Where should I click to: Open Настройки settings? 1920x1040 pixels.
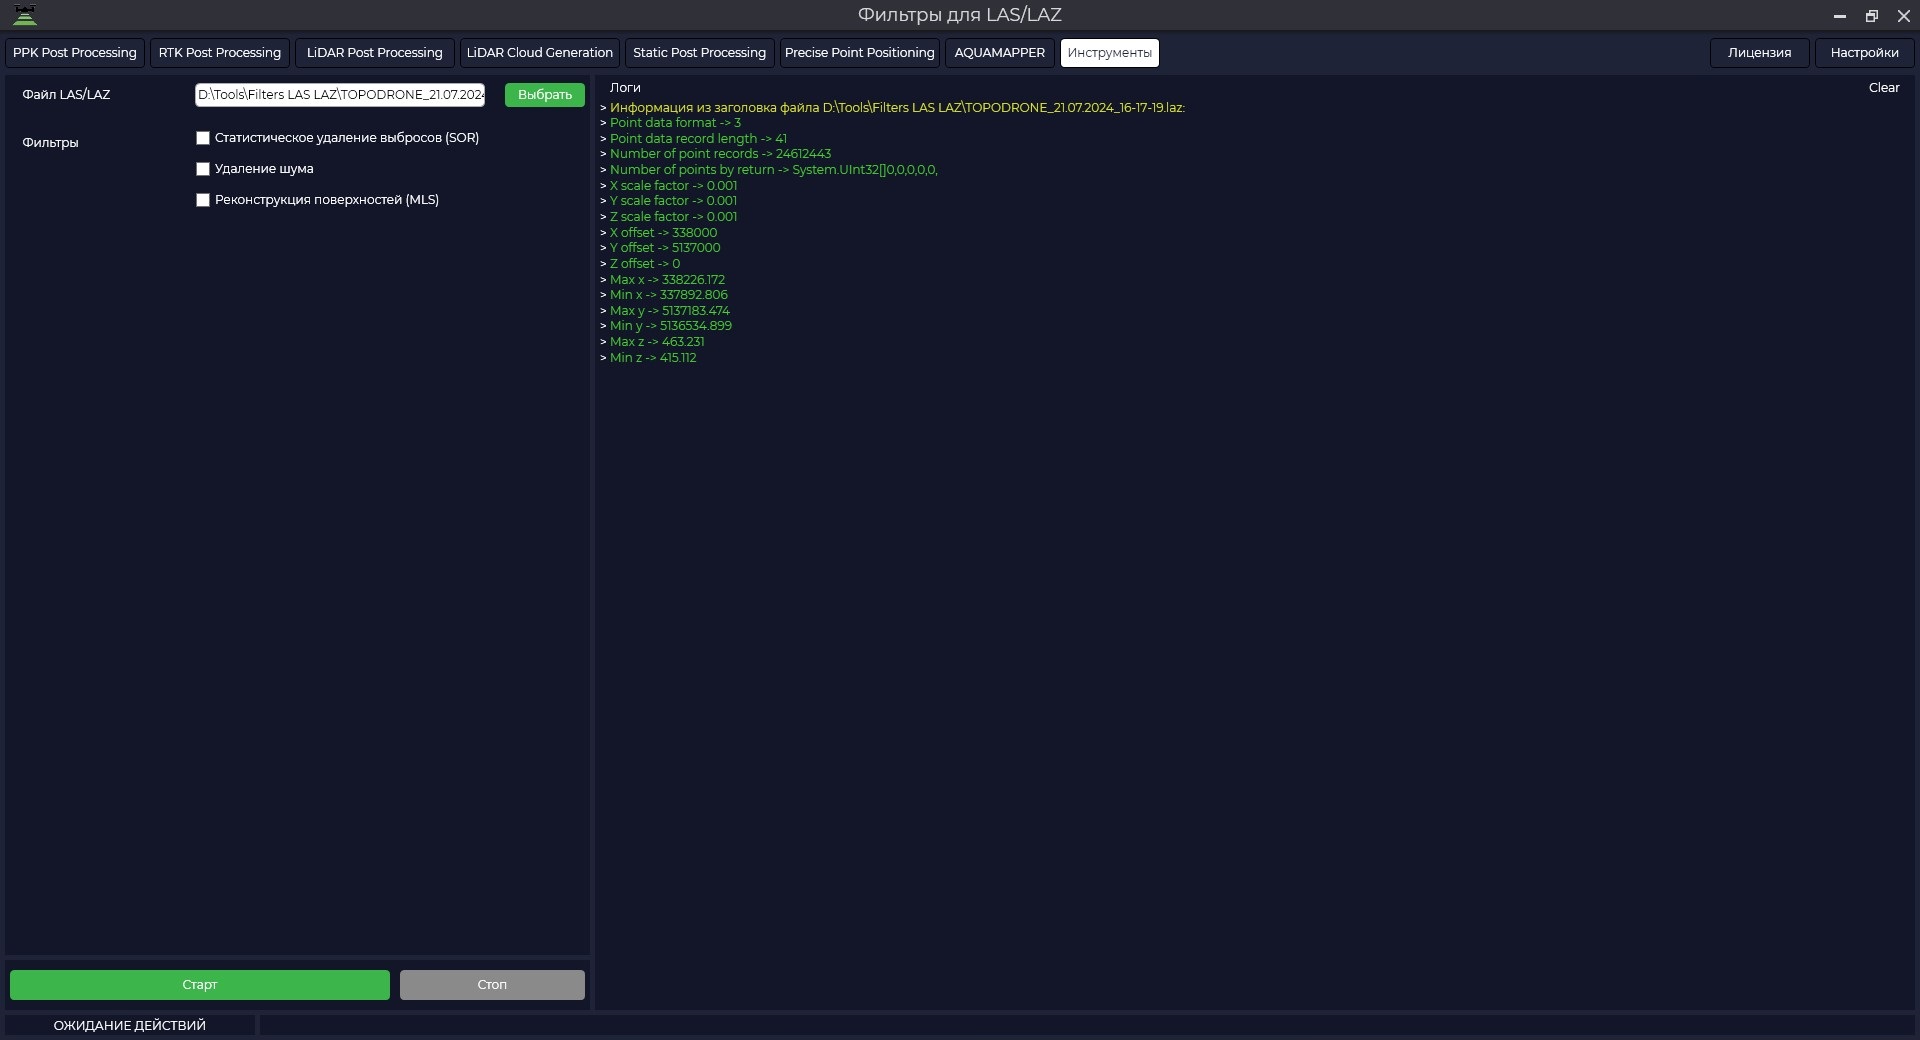click(1864, 53)
